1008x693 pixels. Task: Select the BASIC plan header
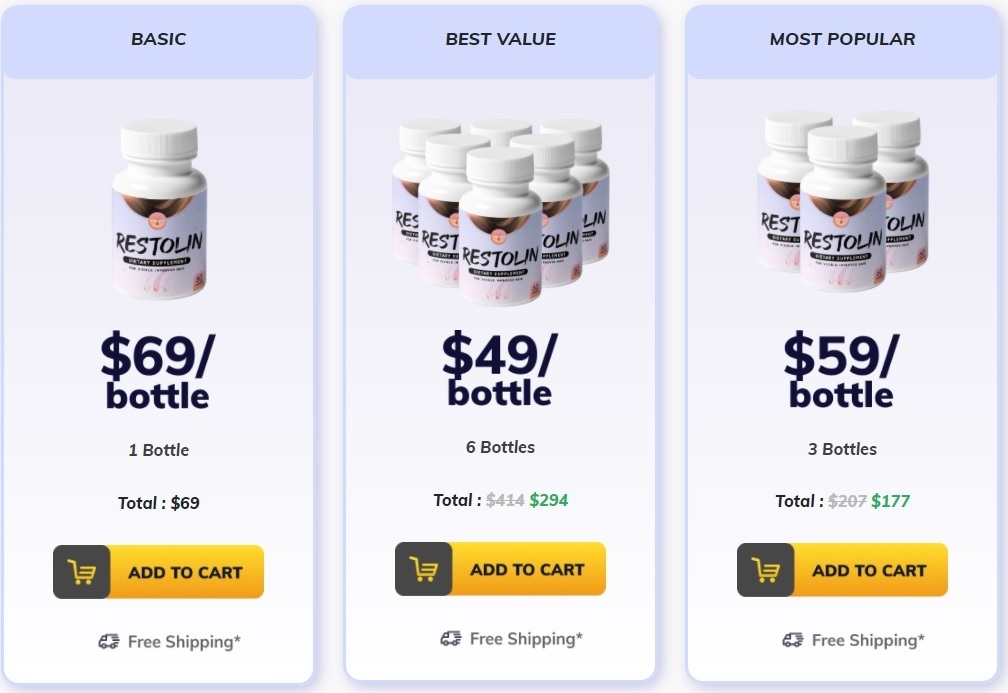159,39
